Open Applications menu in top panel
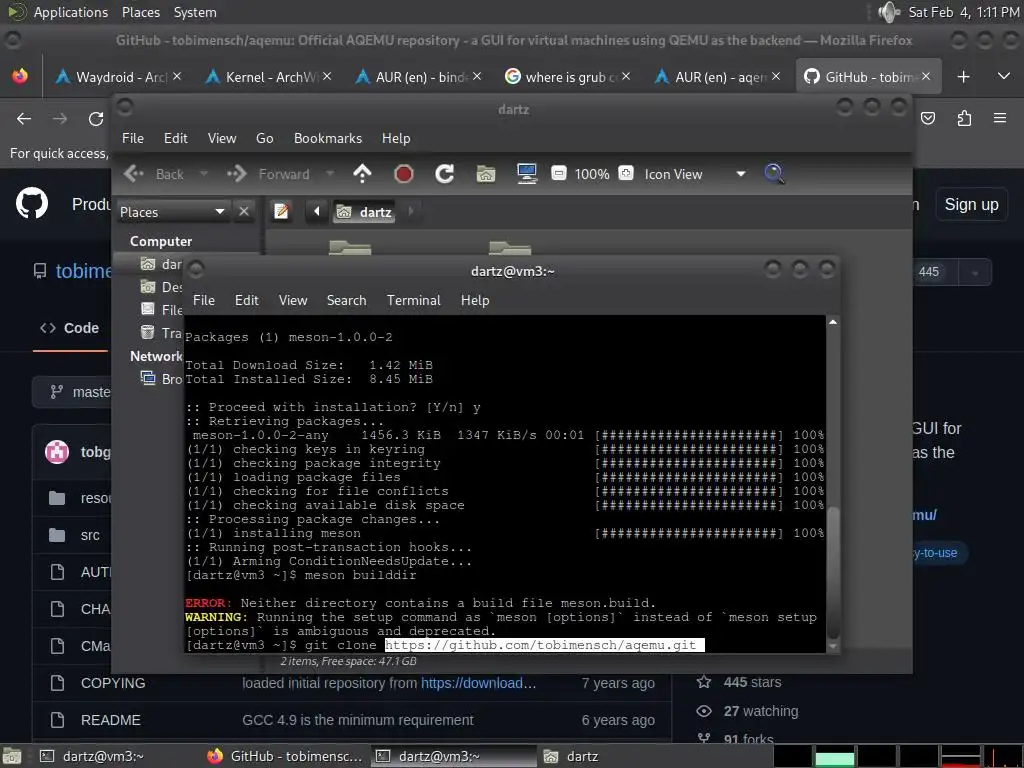 pyautogui.click(x=71, y=12)
